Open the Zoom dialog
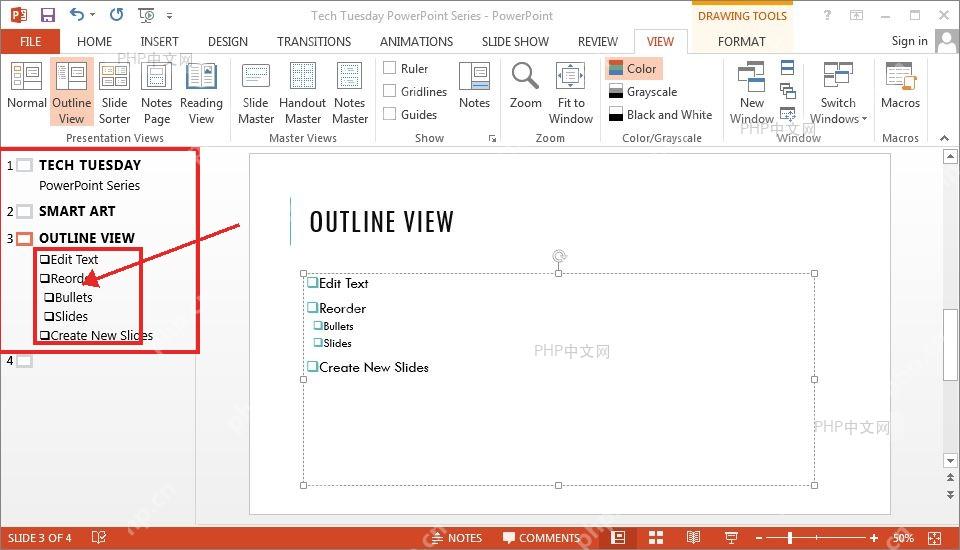 (x=525, y=86)
